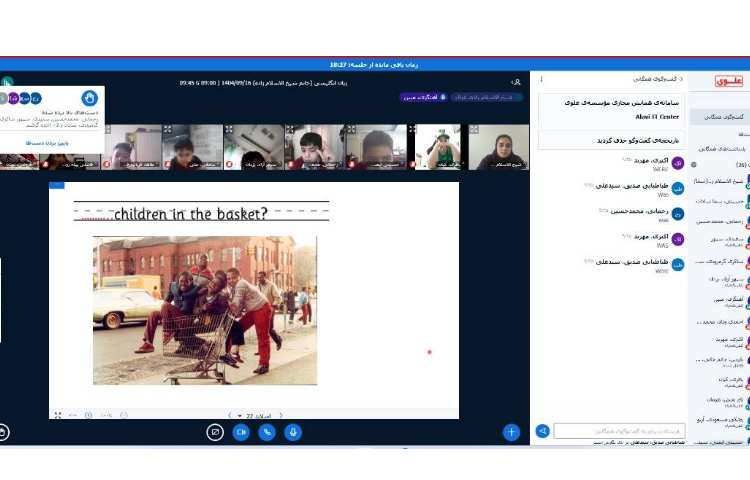Click the audio phone button
This screenshot has width=750, height=480.
(x=267, y=432)
